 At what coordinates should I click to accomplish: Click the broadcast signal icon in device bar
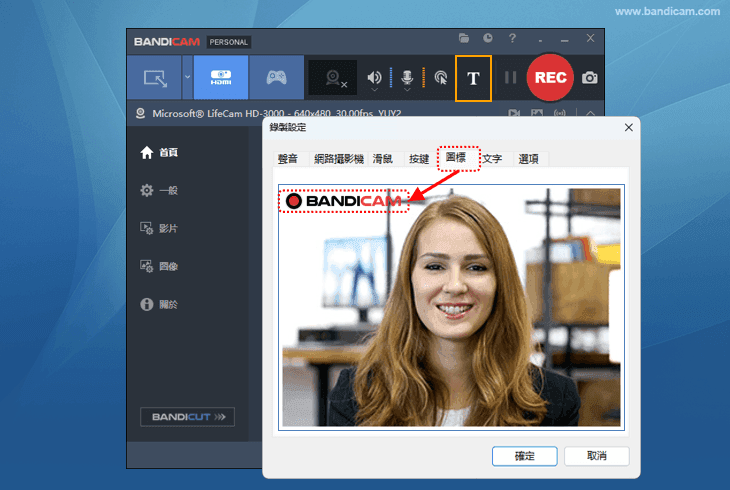(560, 113)
